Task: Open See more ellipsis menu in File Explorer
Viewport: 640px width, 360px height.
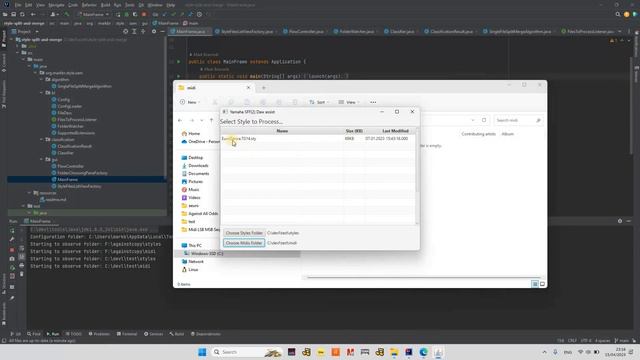Action: pos(373,102)
